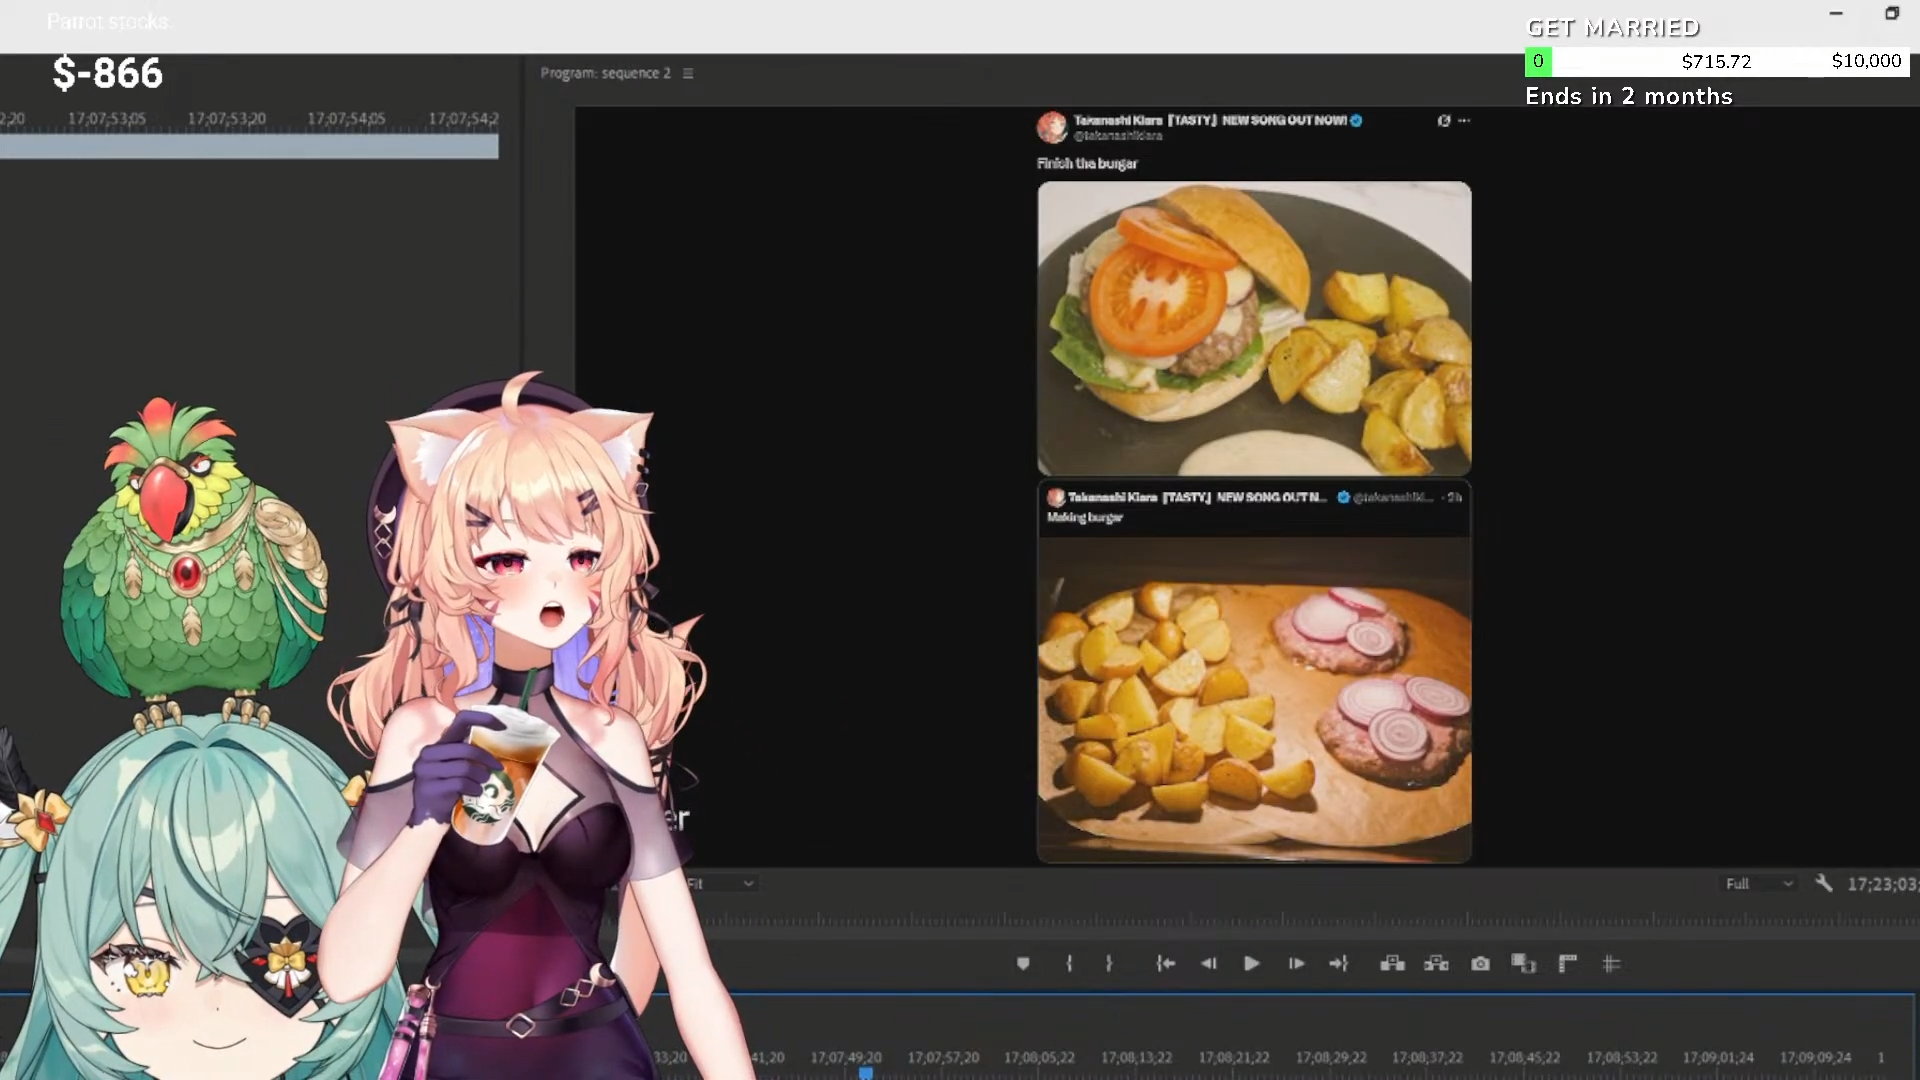
Task: Click the Grok icon on the tweet
Action: (1444, 120)
